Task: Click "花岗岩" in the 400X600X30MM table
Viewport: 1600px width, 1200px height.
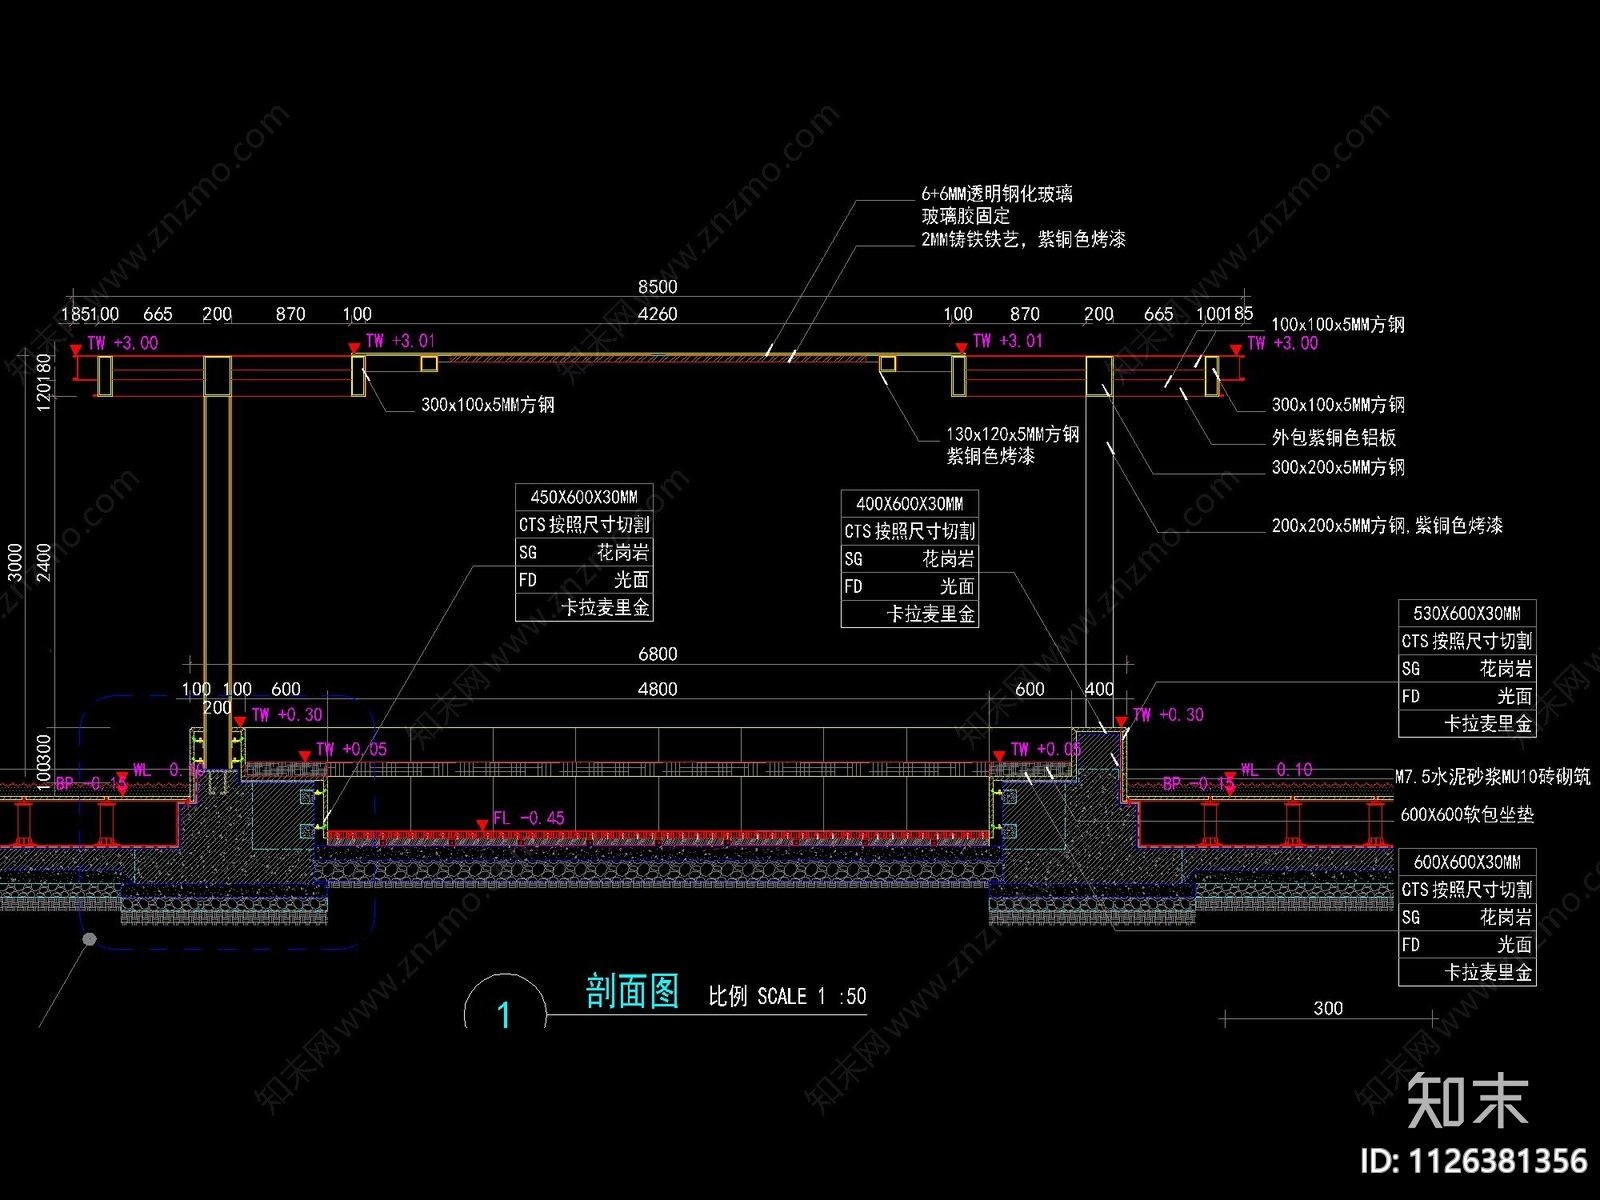Action: [948, 559]
